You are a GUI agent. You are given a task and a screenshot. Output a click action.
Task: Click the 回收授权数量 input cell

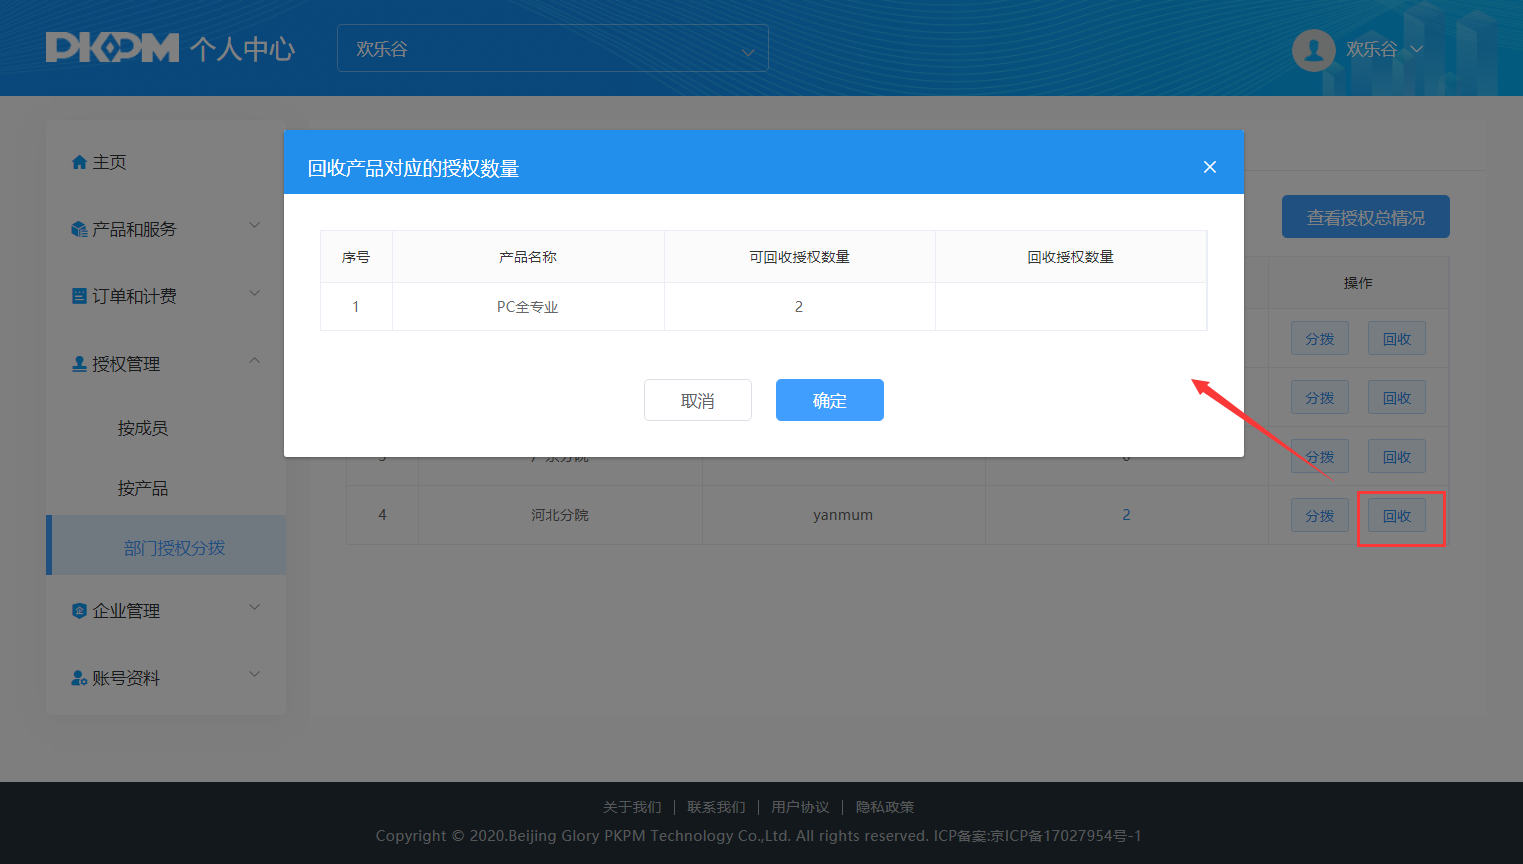(x=1070, y=307)
